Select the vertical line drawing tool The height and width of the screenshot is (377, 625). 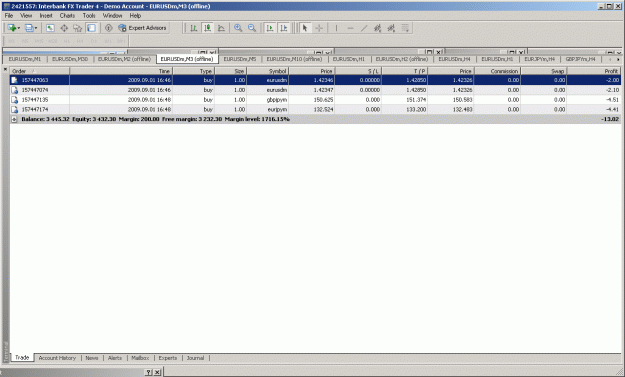(x=336, y=28)
